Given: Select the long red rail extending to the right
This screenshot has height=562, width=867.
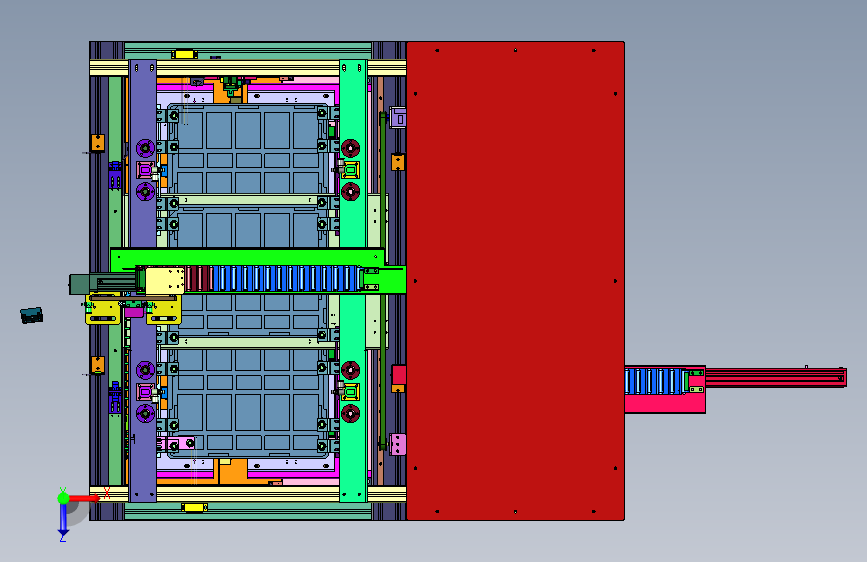Looking at the screenshot, I should (x=775, y=377).
